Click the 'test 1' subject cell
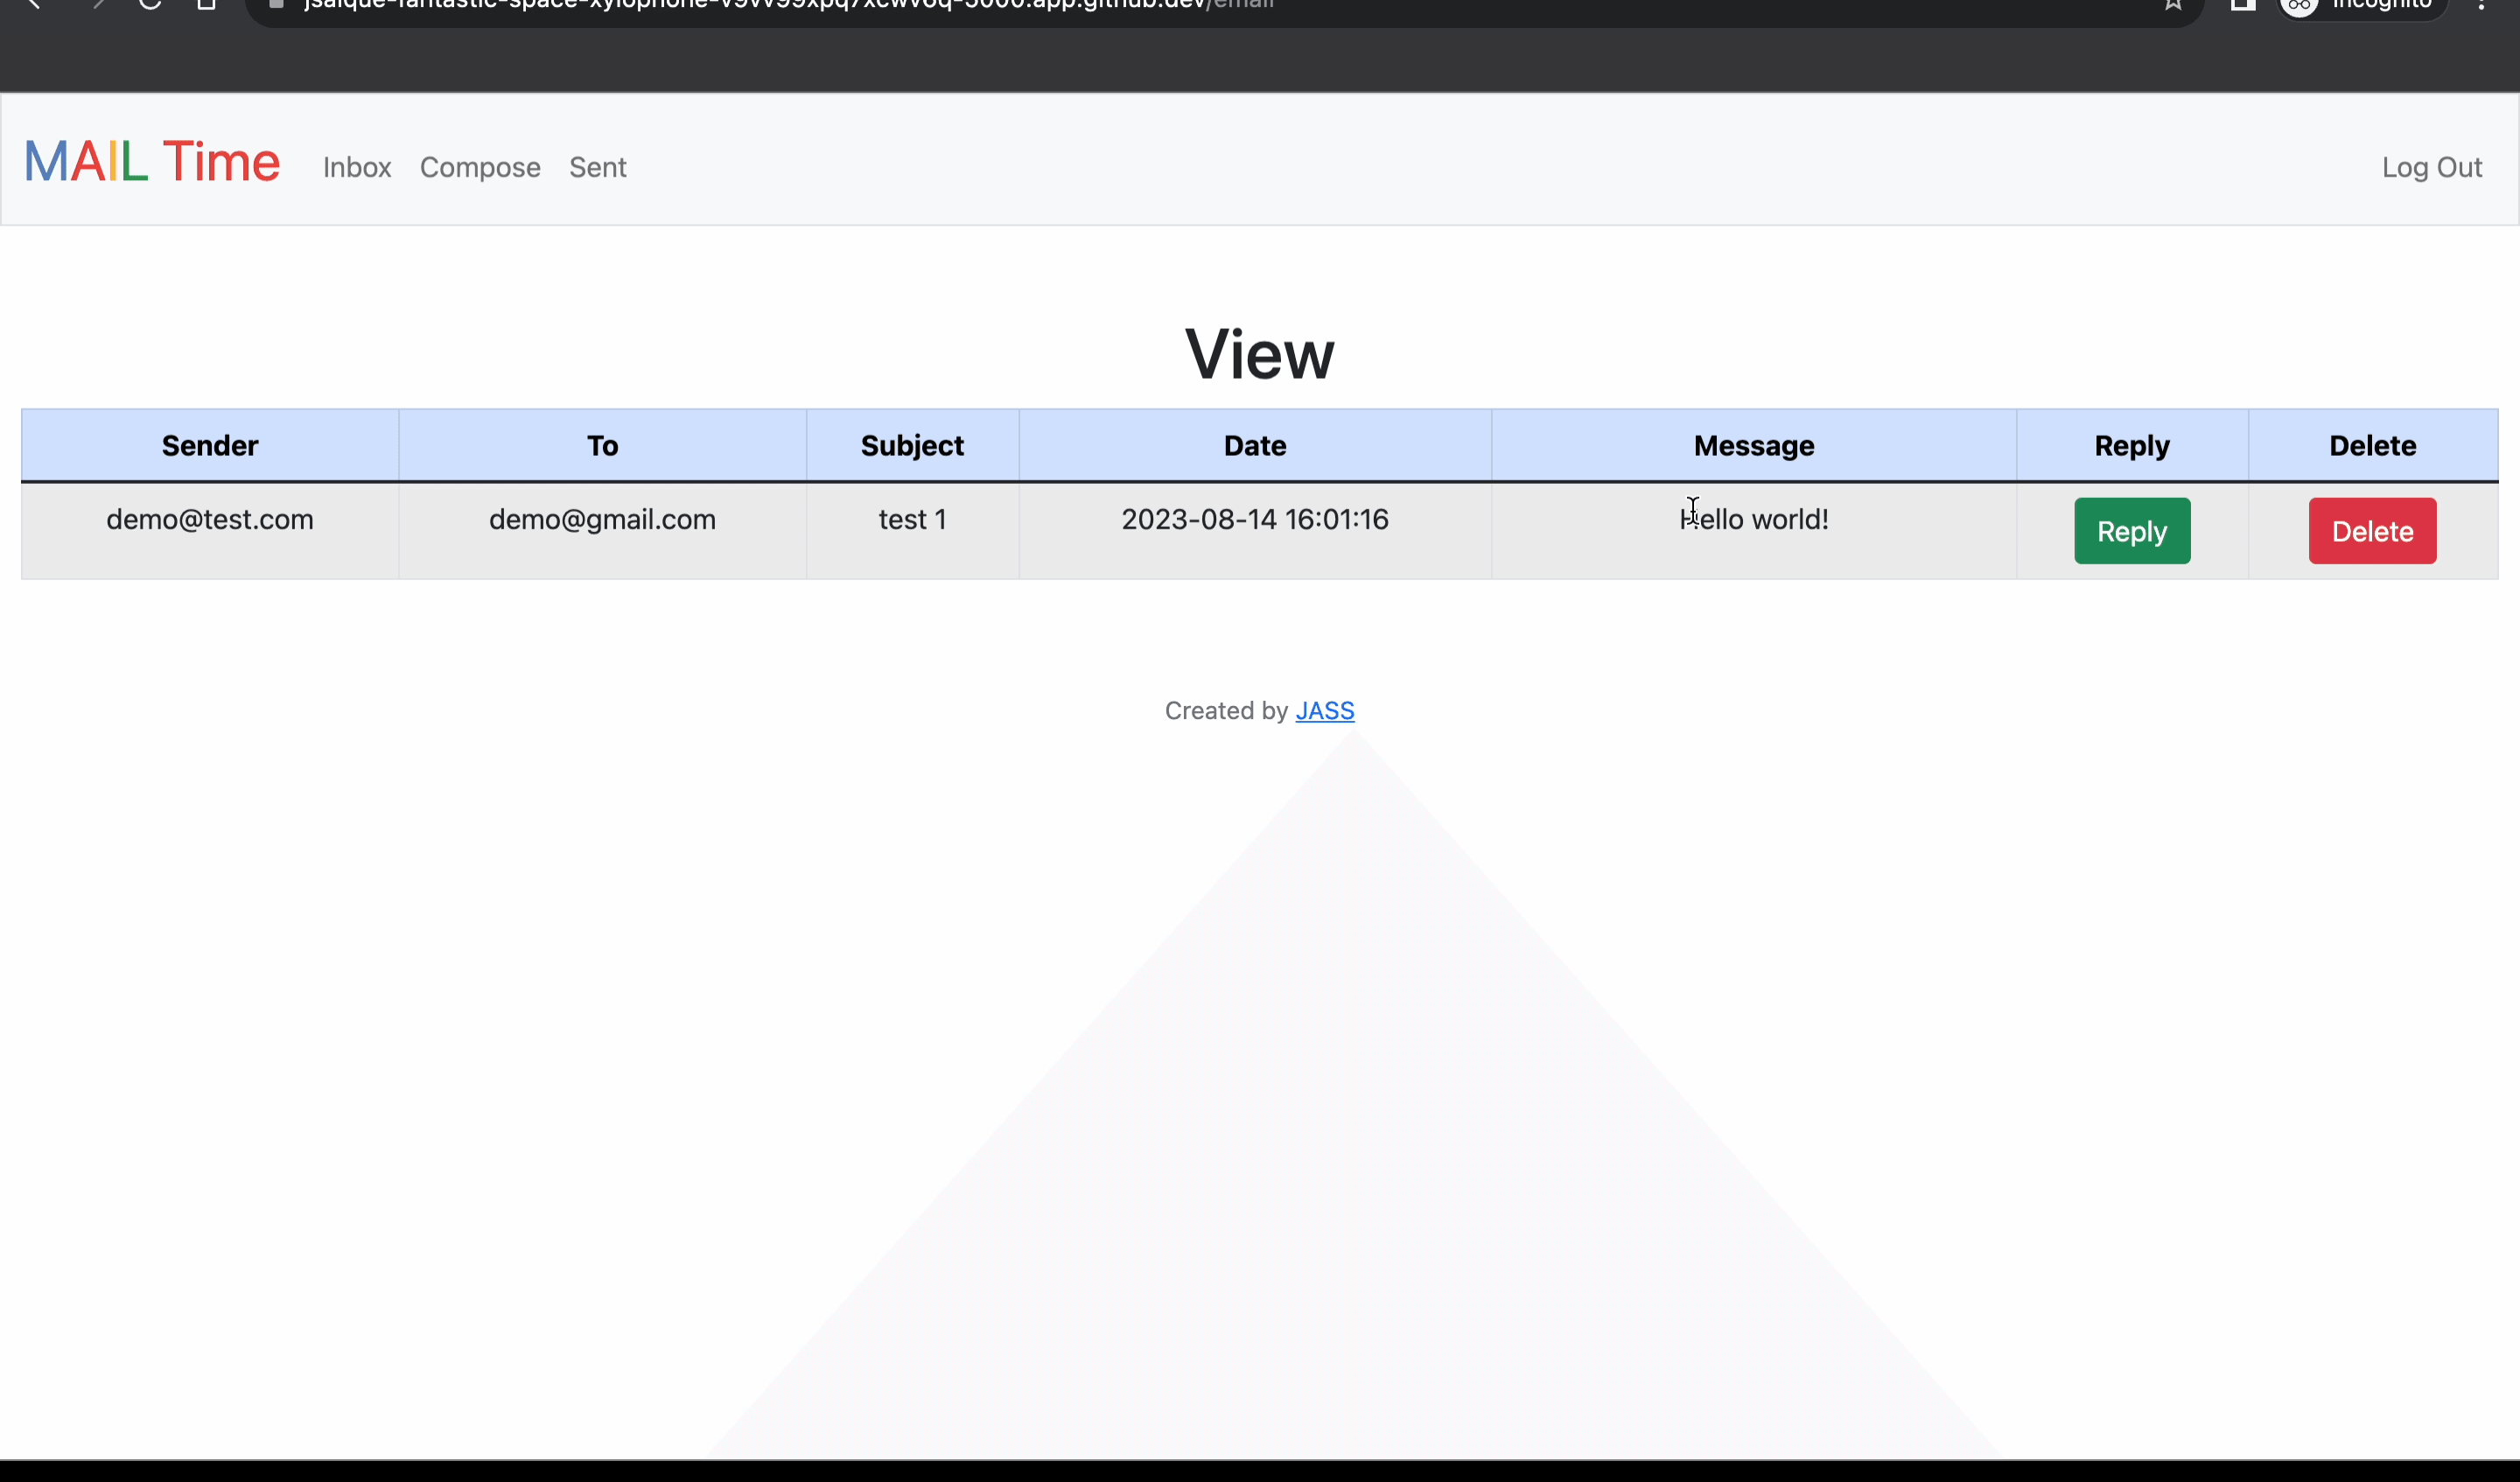Image resolution: width=2520 pixels, height=1482 pixels. (x=912, y=520)
